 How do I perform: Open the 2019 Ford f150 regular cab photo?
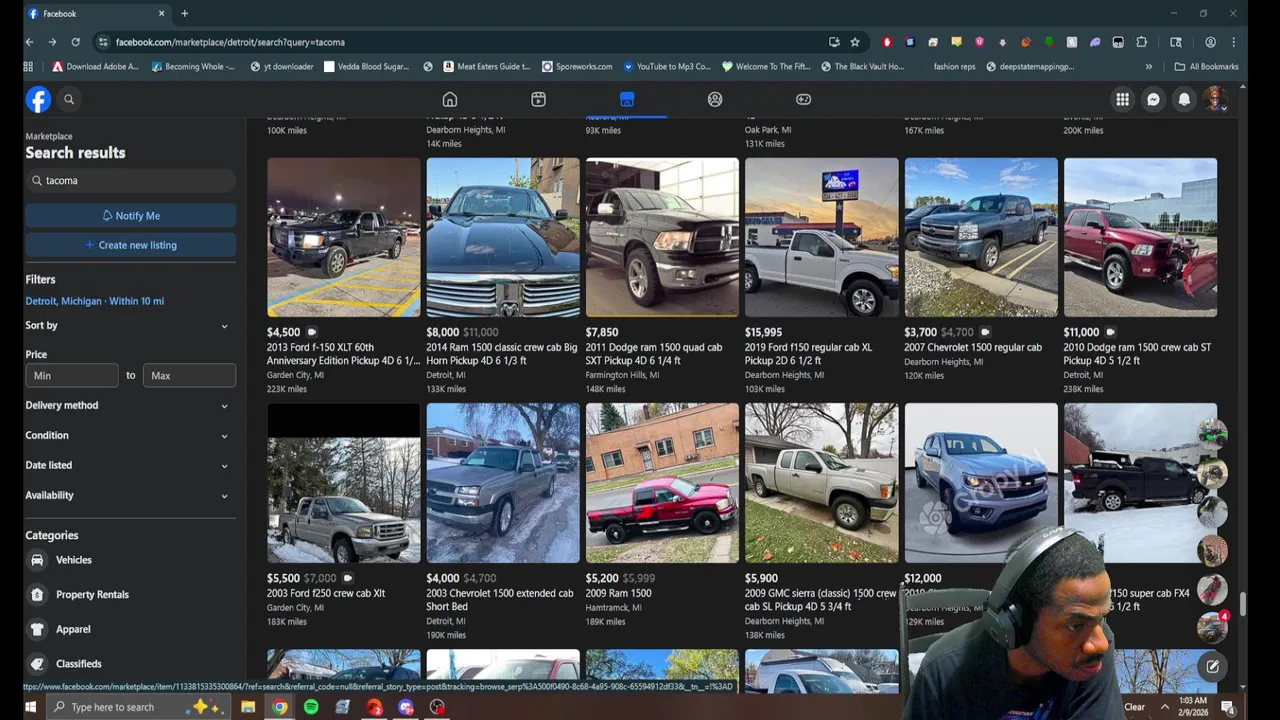tap(822, 237)
